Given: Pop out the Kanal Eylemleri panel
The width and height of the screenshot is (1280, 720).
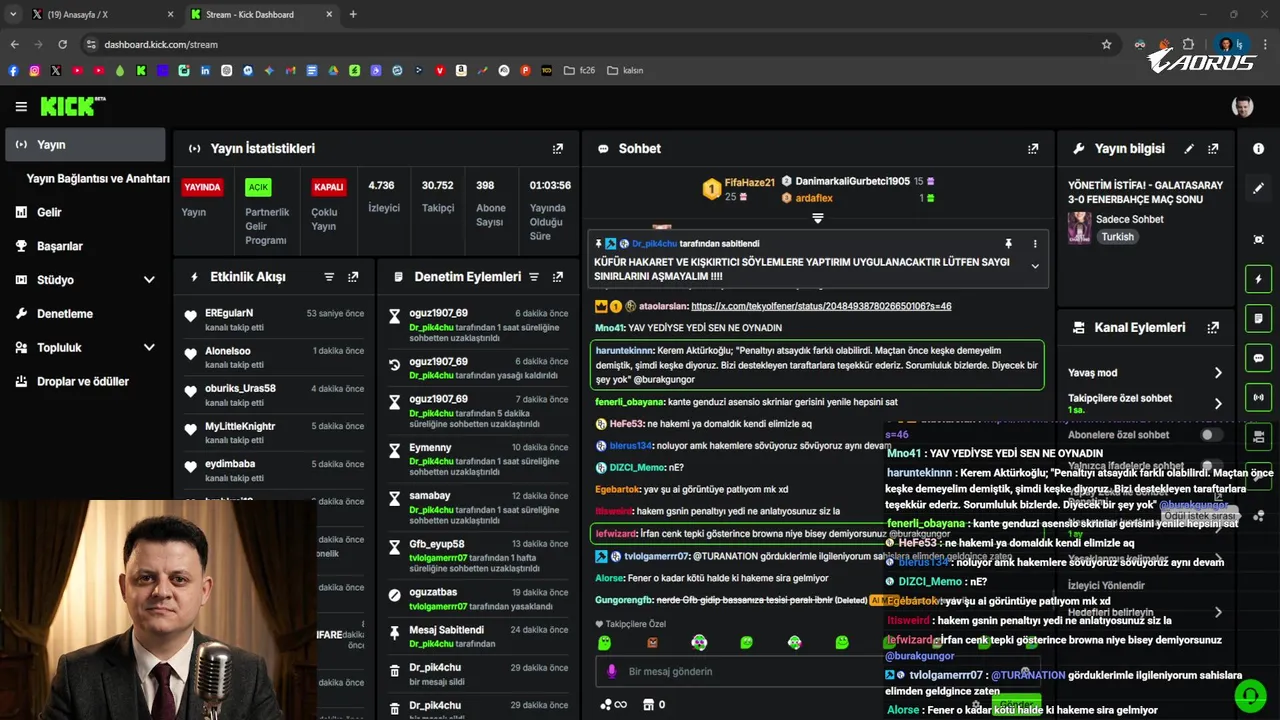Looking at the screenshot, I should click(1213, 327).
